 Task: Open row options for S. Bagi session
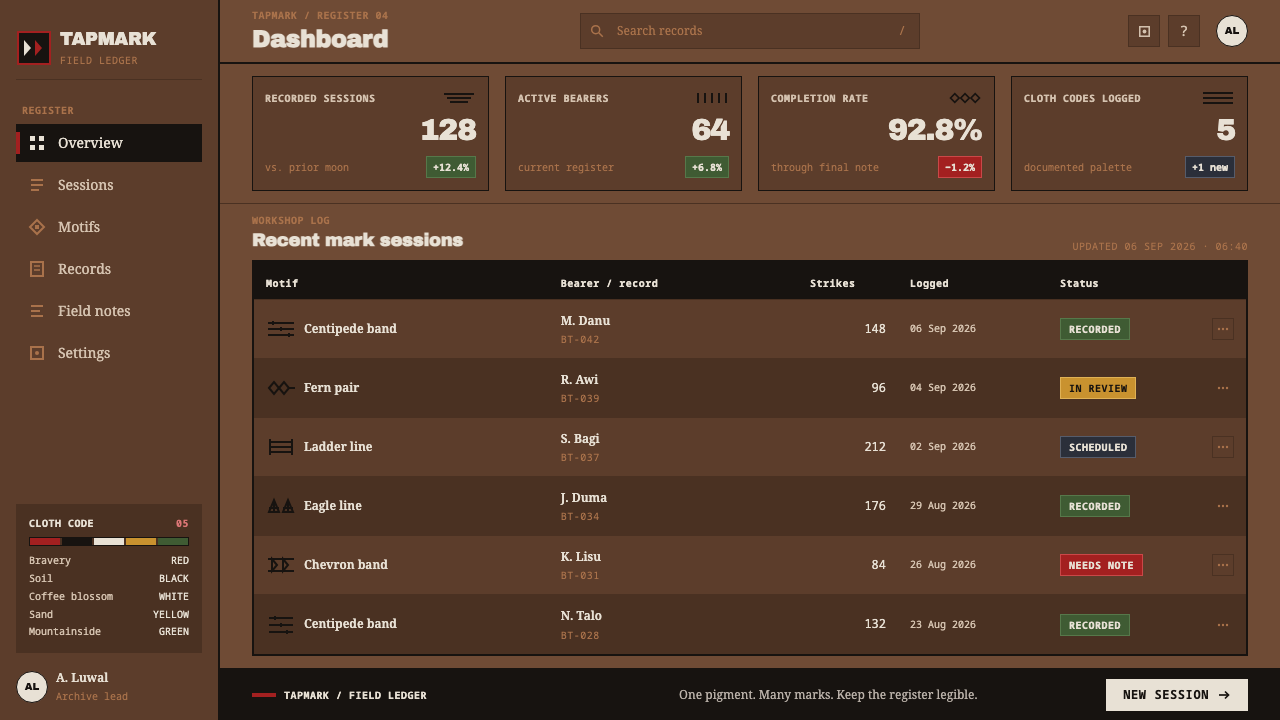1223,447
